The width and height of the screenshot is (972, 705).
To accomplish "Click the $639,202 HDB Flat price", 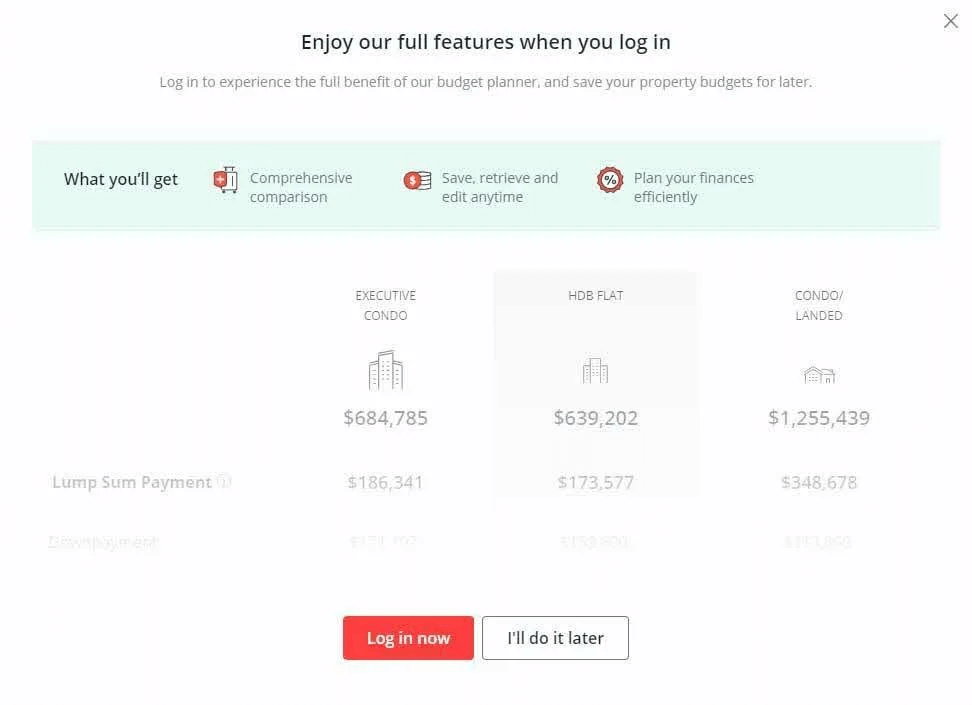I will [595, 418].
